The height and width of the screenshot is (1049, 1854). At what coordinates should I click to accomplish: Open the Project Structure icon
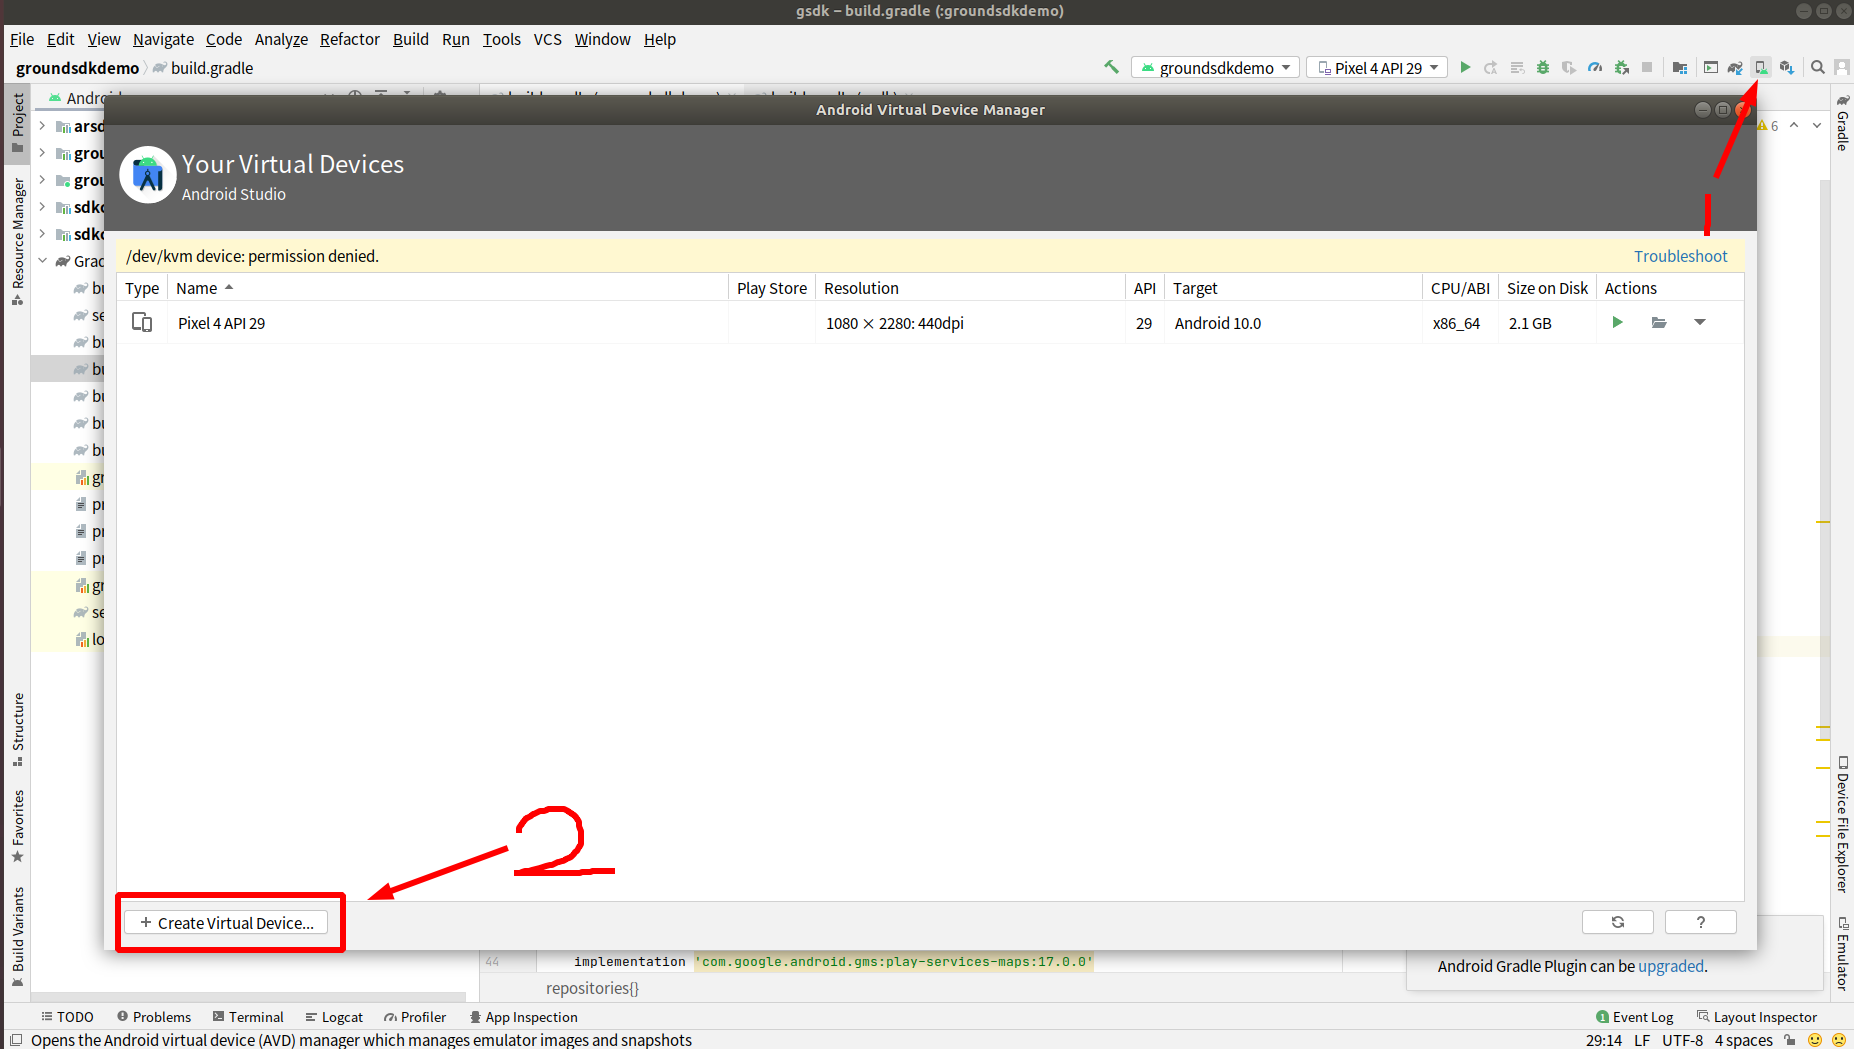pyautogui.click(x=1680, y=67)
